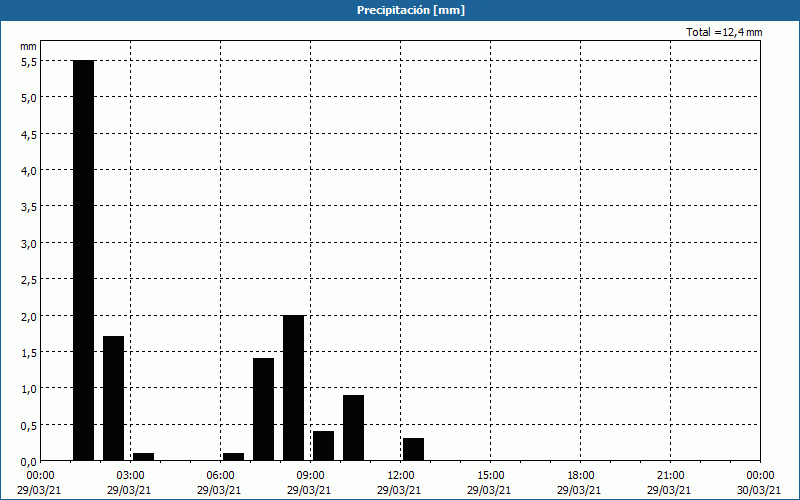
Task: Click the 4,5 y-axis label
Action: (29, 134)
